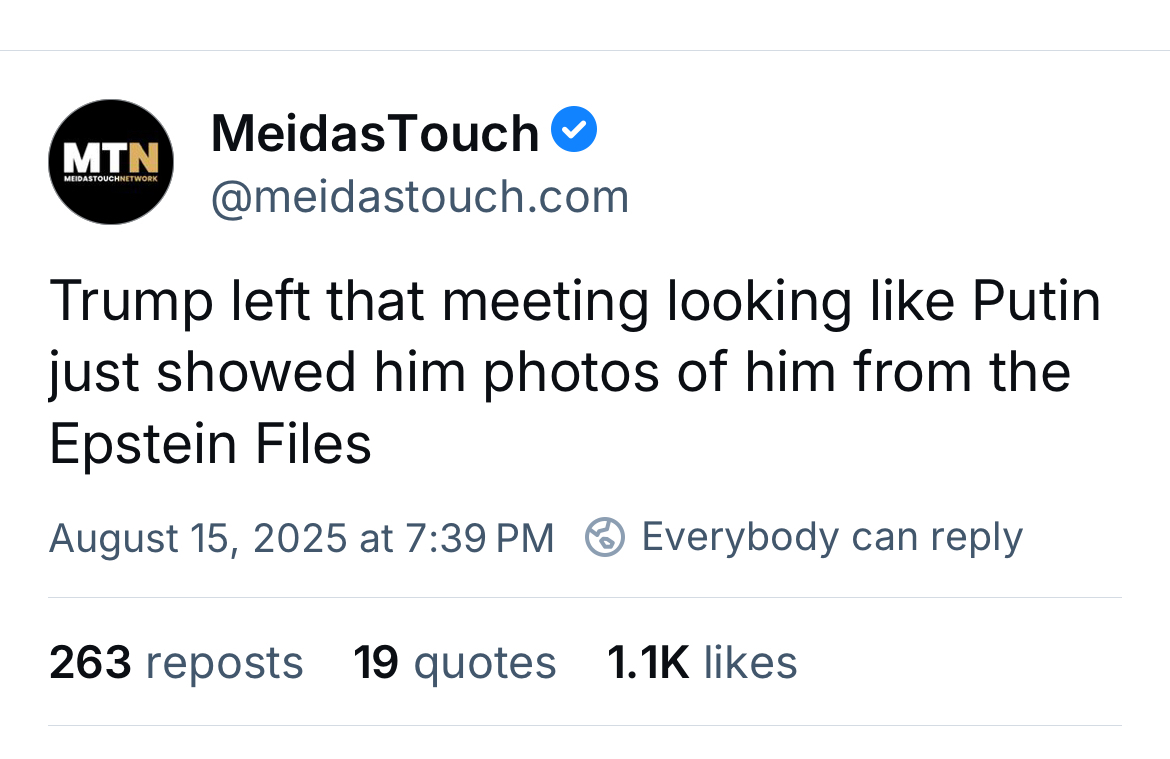Click the word 'quotes' in stats row
The width and height of the screenshot is (1170, 759).
485,662
